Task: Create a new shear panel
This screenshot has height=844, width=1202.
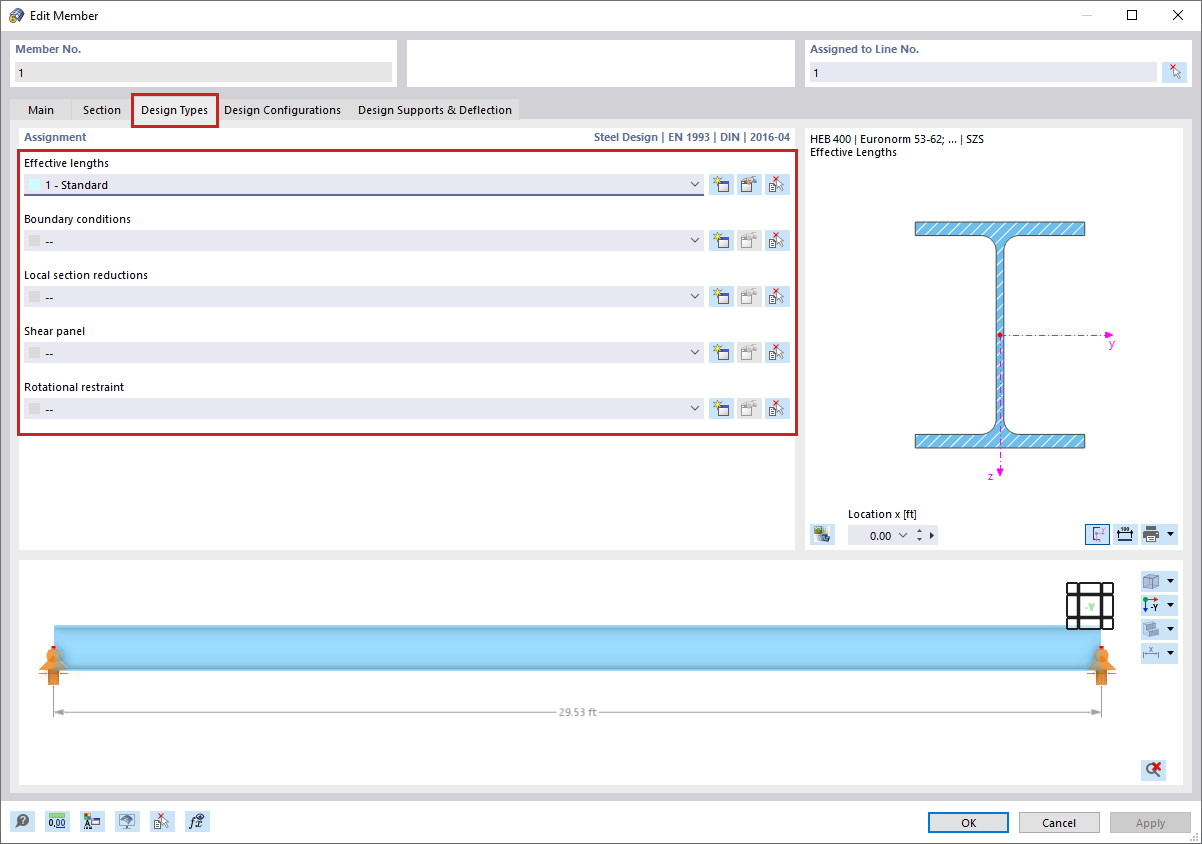Action: [721, 352]
